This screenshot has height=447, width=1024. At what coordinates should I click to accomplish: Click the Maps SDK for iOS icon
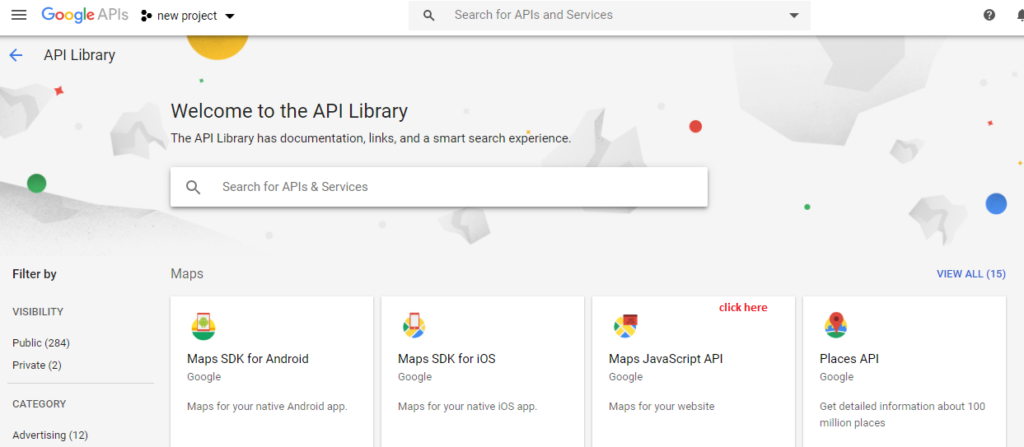(414, 325)
